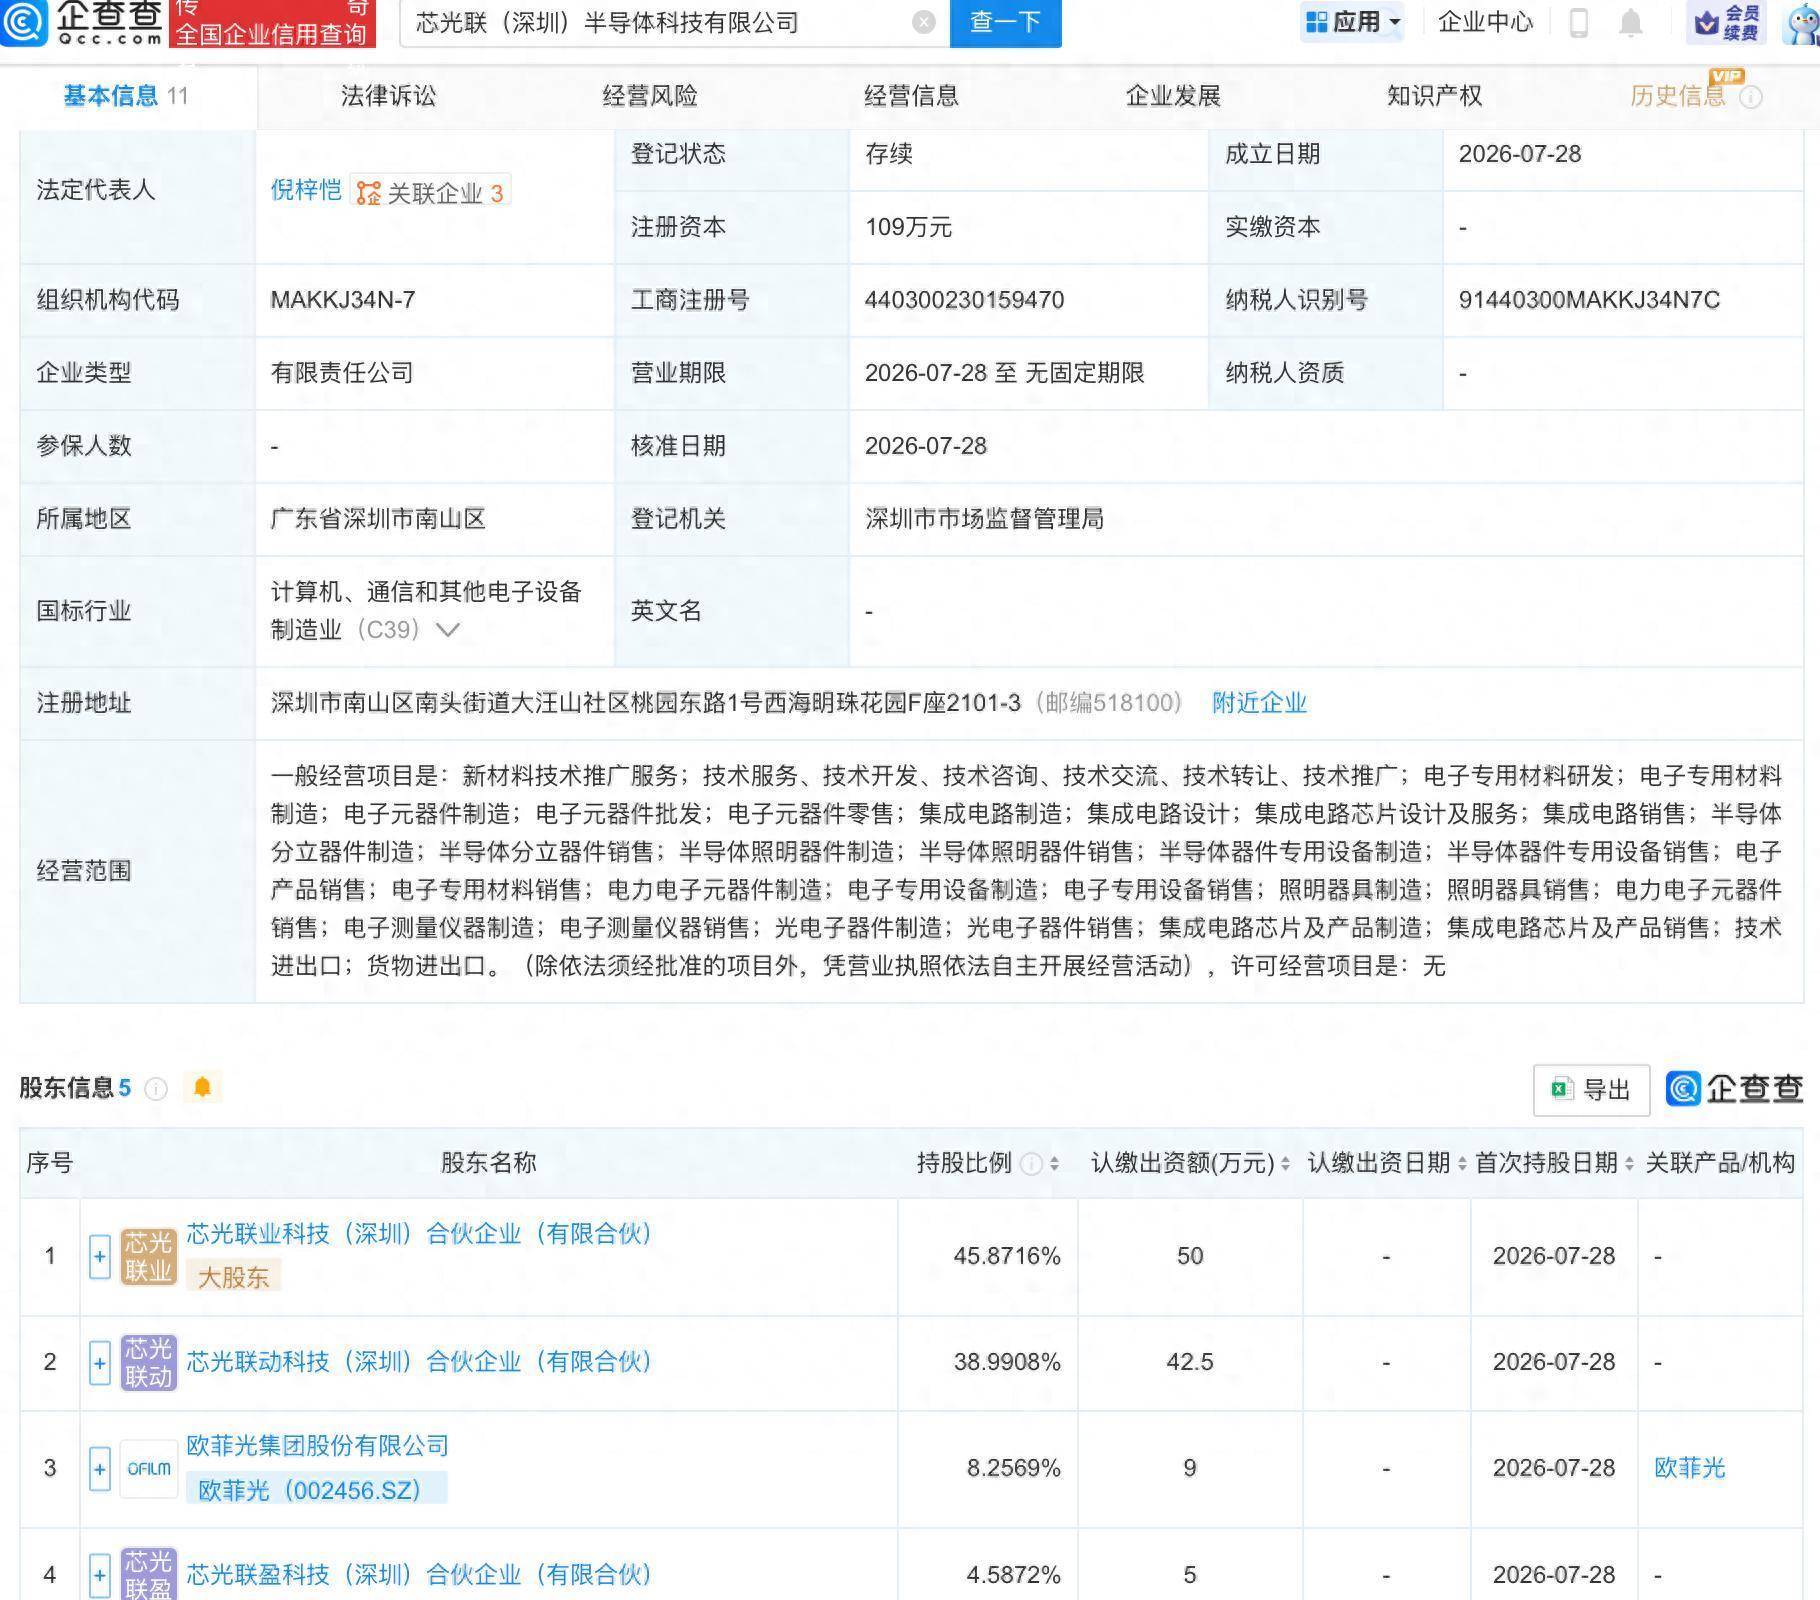The width and height of the screenshot is (1820, 1600).
Task: Open notifications bell in header
Action: [1631, 22]
